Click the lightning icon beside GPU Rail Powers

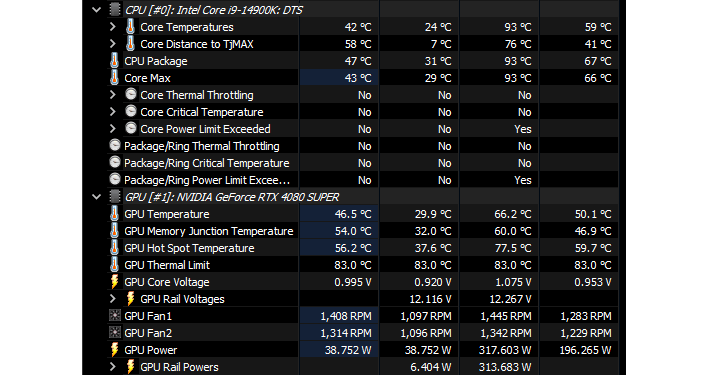130,367
